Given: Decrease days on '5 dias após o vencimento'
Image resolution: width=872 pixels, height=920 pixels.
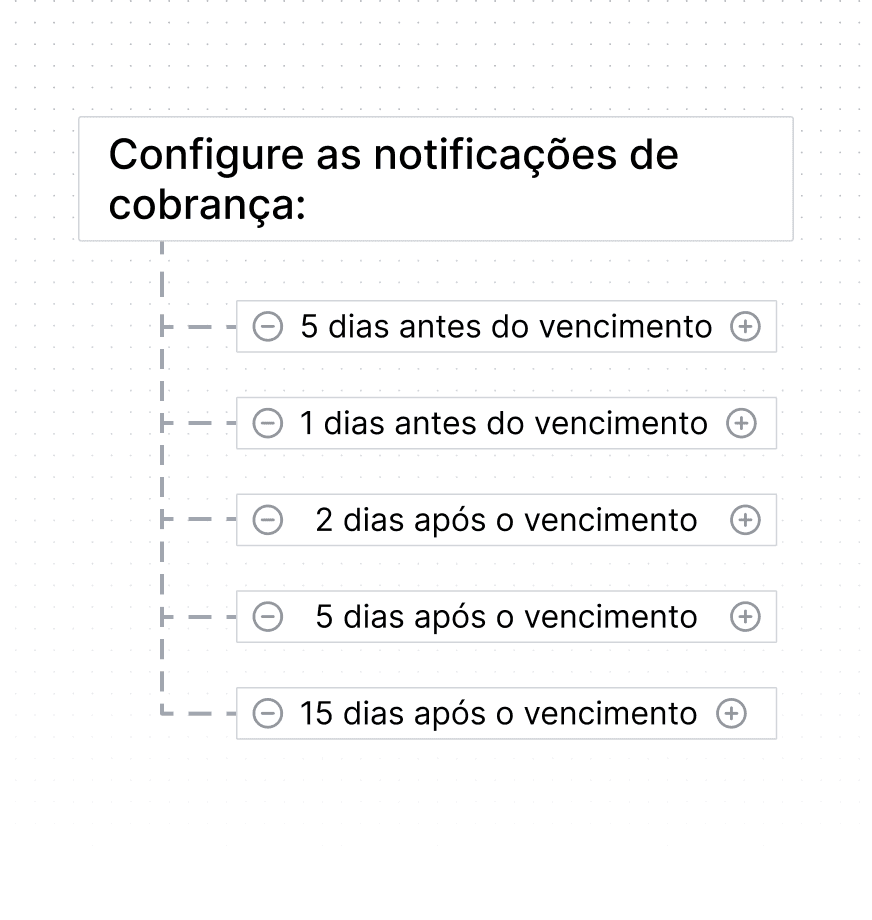Looking at the screenshot, I should point(268,617).
